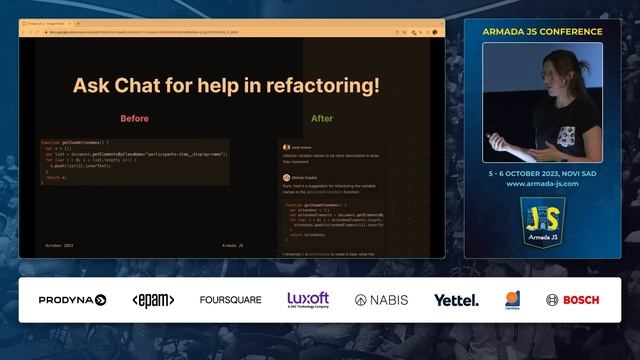Select the Armada JS Google Slides browser tab

coord(47,24)
